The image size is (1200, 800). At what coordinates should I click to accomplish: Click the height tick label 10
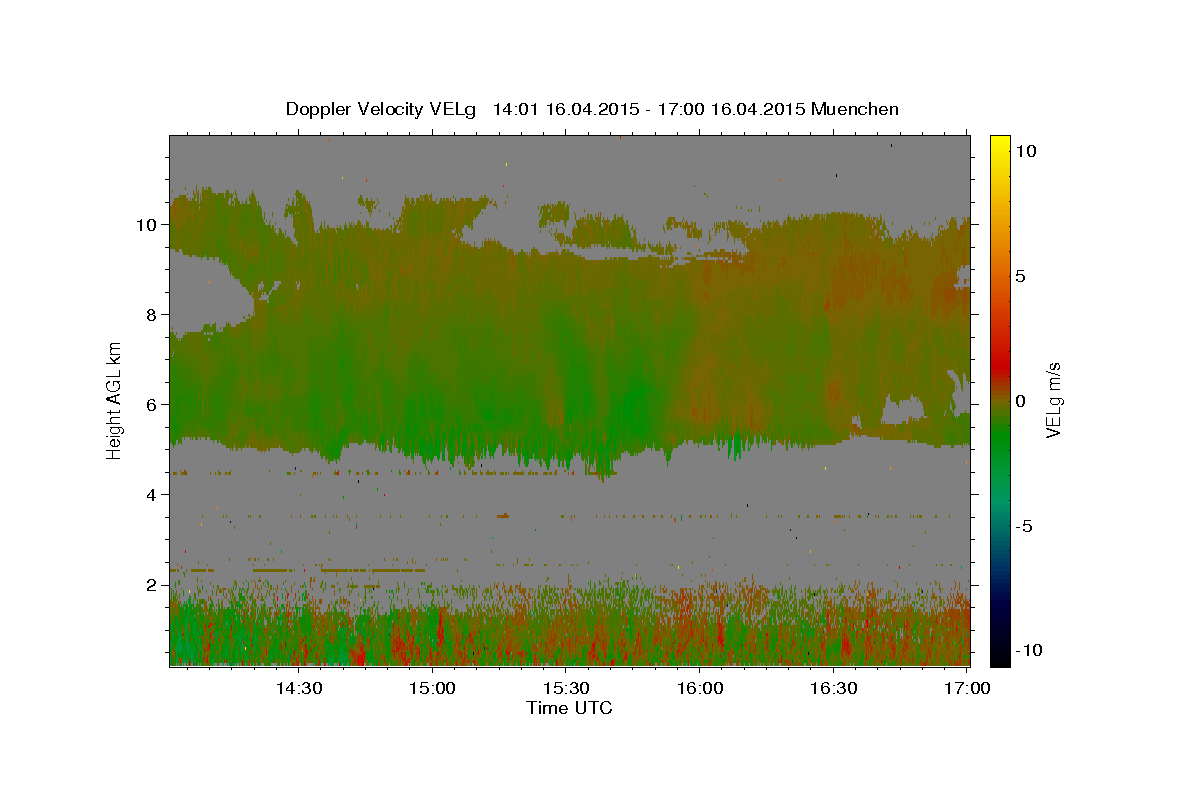146,225
